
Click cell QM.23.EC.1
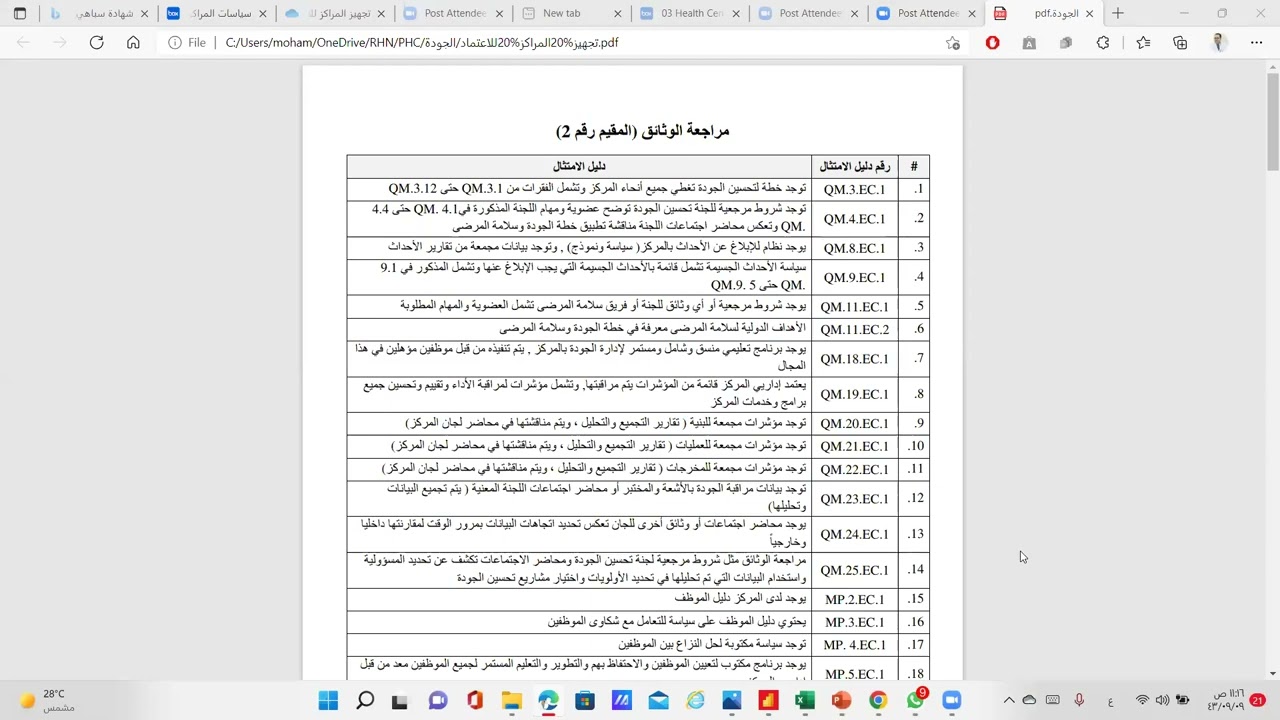854,498
